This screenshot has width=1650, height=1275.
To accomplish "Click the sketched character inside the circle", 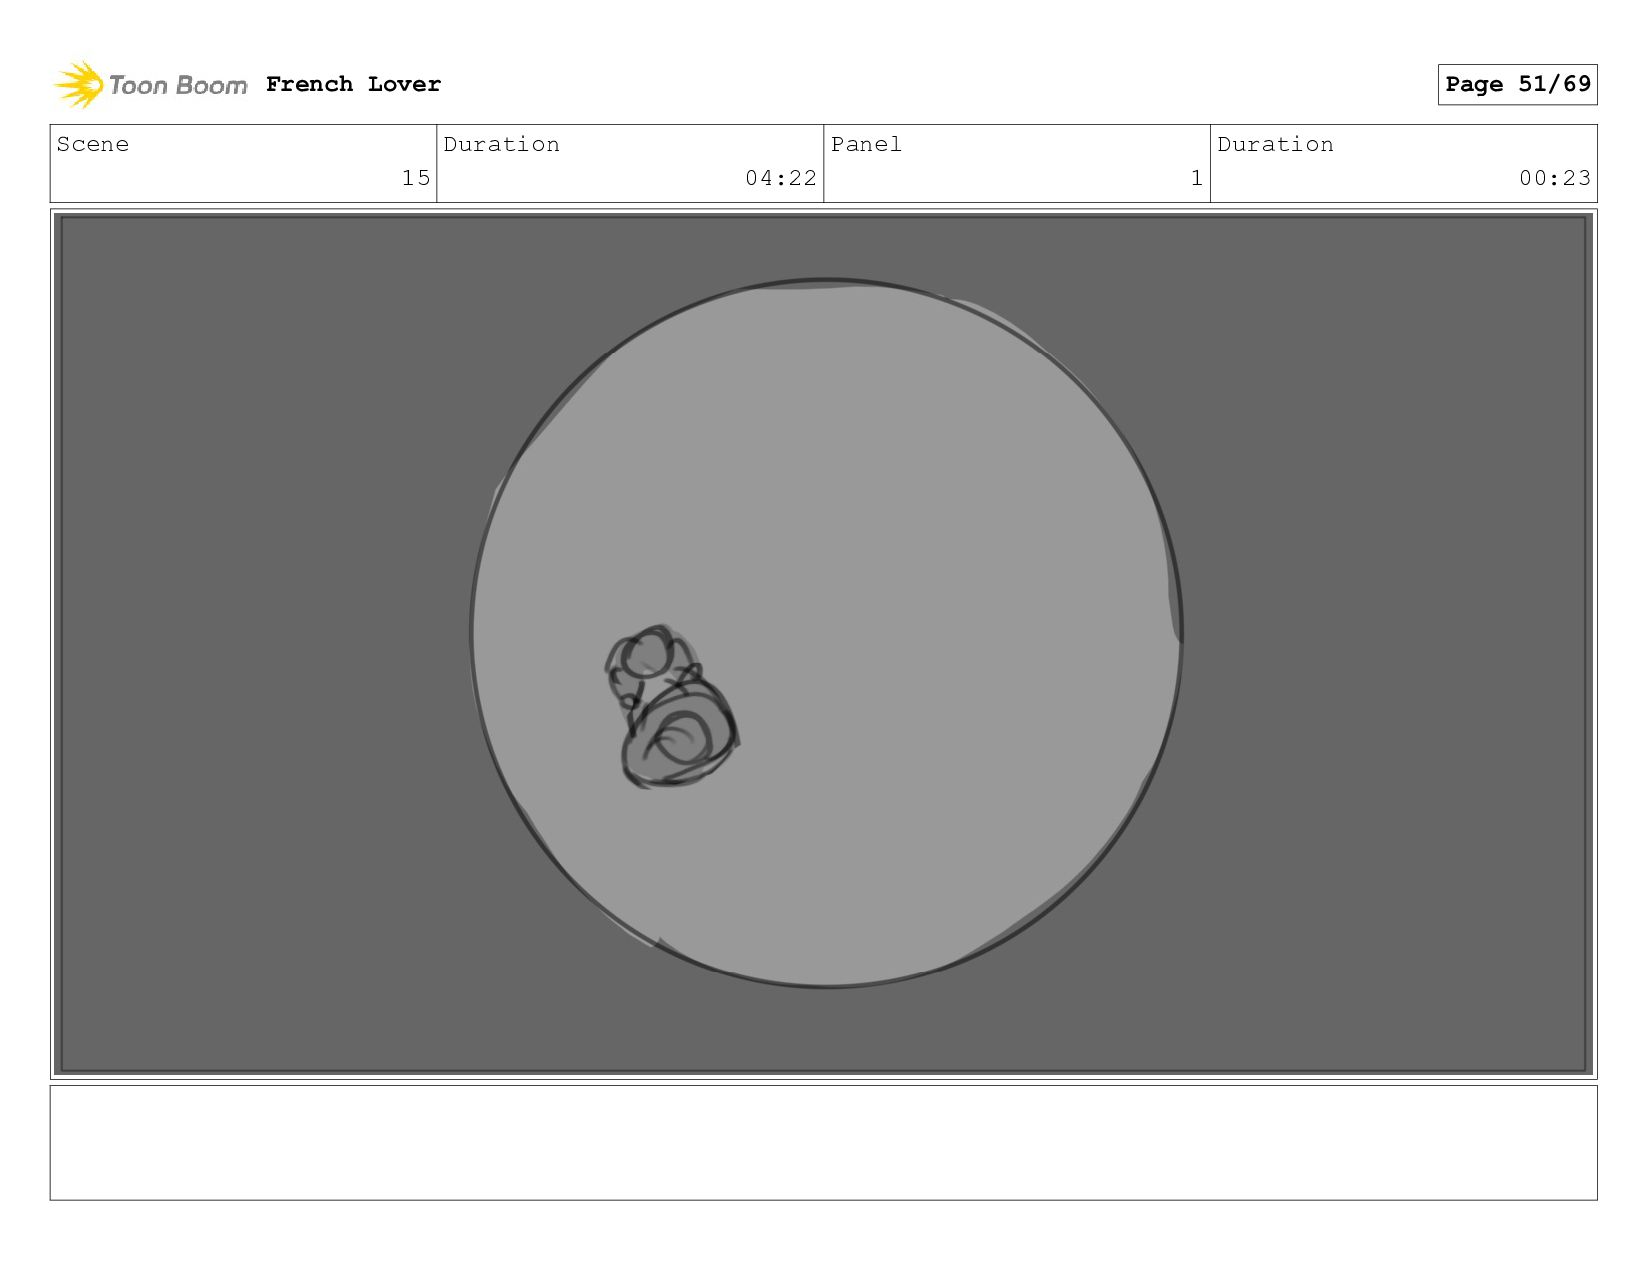I will [671, 706].
